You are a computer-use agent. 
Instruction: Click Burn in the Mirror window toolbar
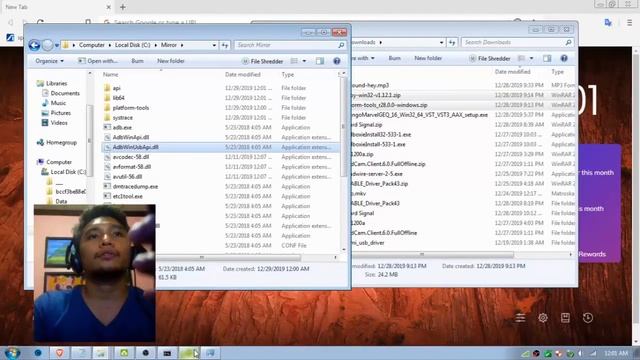coord(137,61)
